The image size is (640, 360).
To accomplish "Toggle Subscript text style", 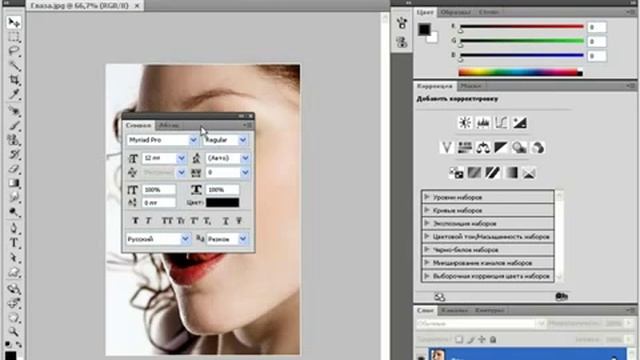I will (x=207, y=221).
